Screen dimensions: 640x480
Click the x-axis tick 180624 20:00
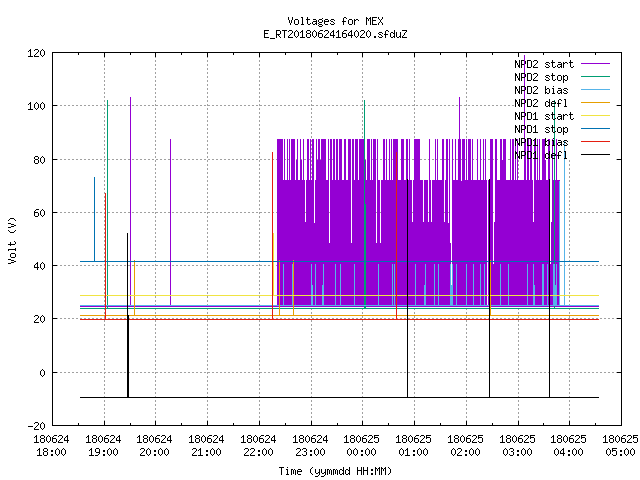point(154,446)
